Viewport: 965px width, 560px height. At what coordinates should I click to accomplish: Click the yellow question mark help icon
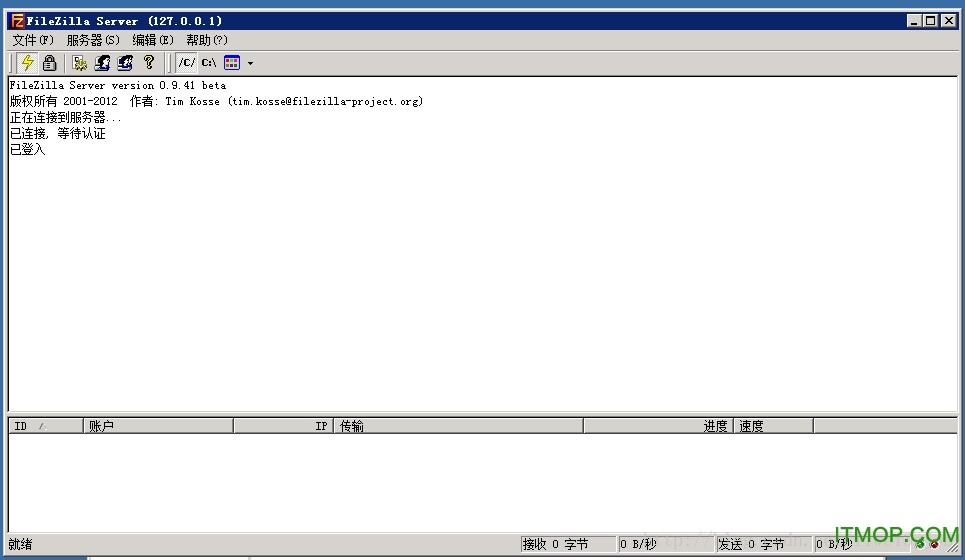149,63
